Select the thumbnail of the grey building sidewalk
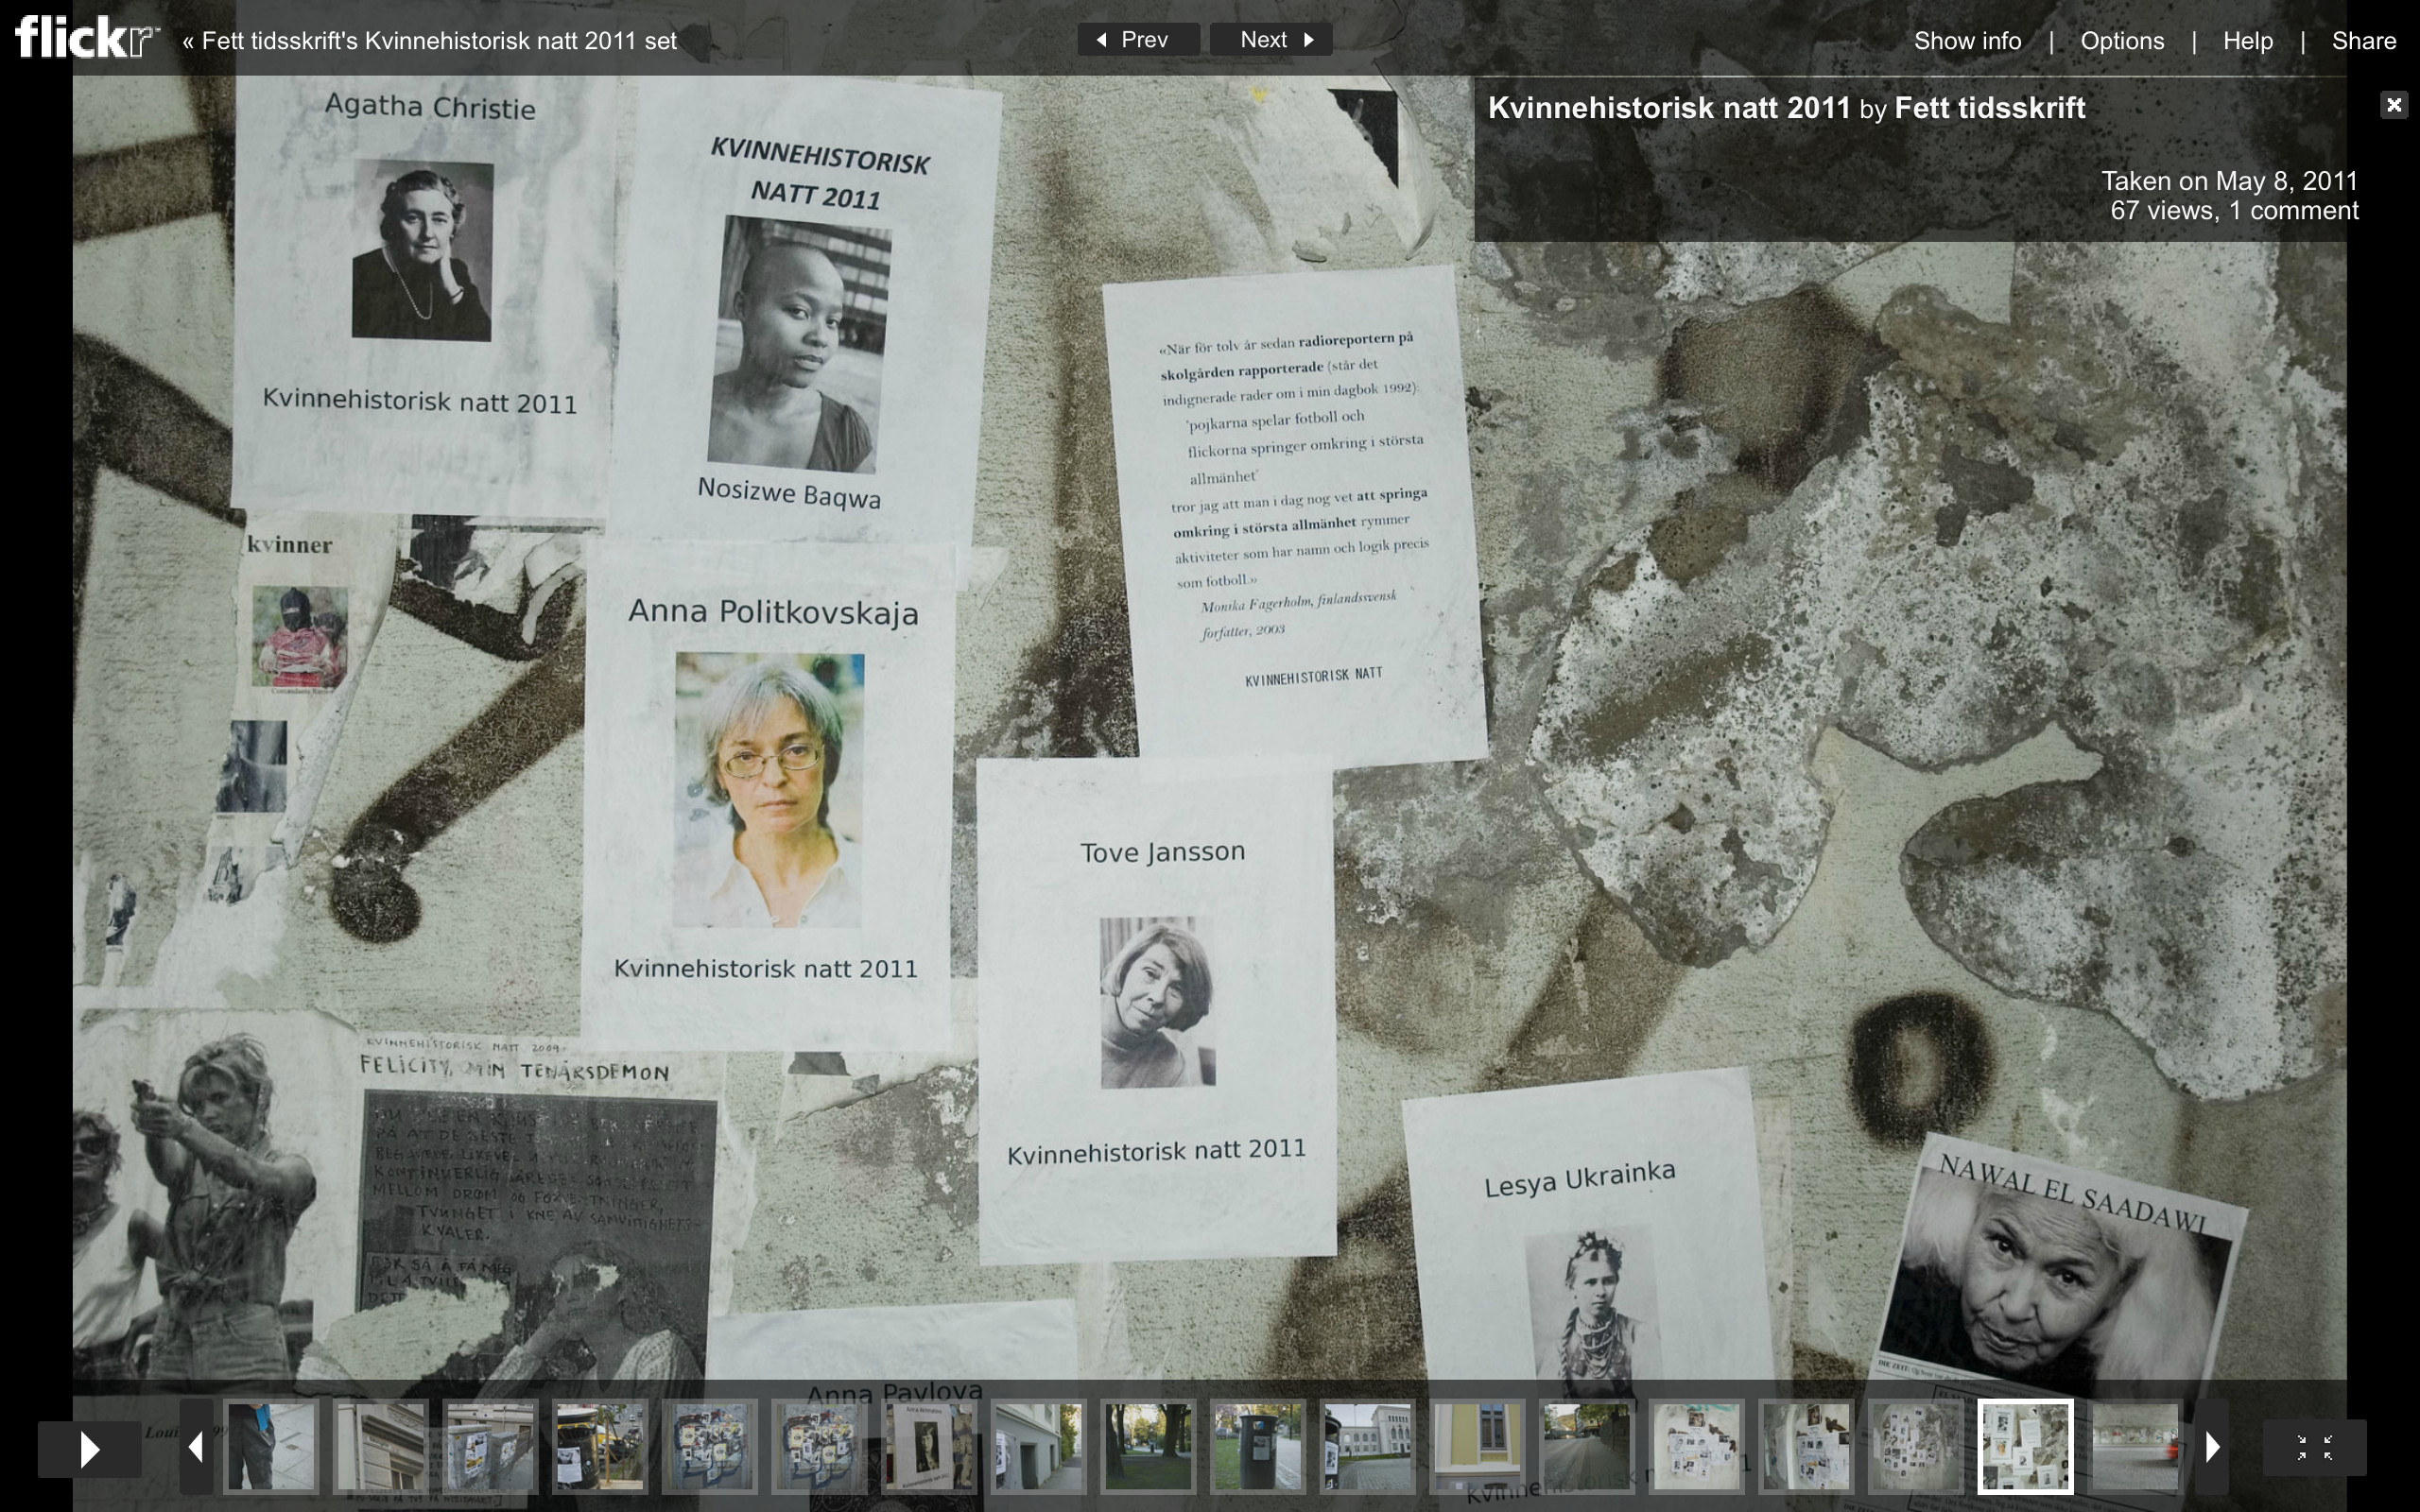 point(1038,1446)
